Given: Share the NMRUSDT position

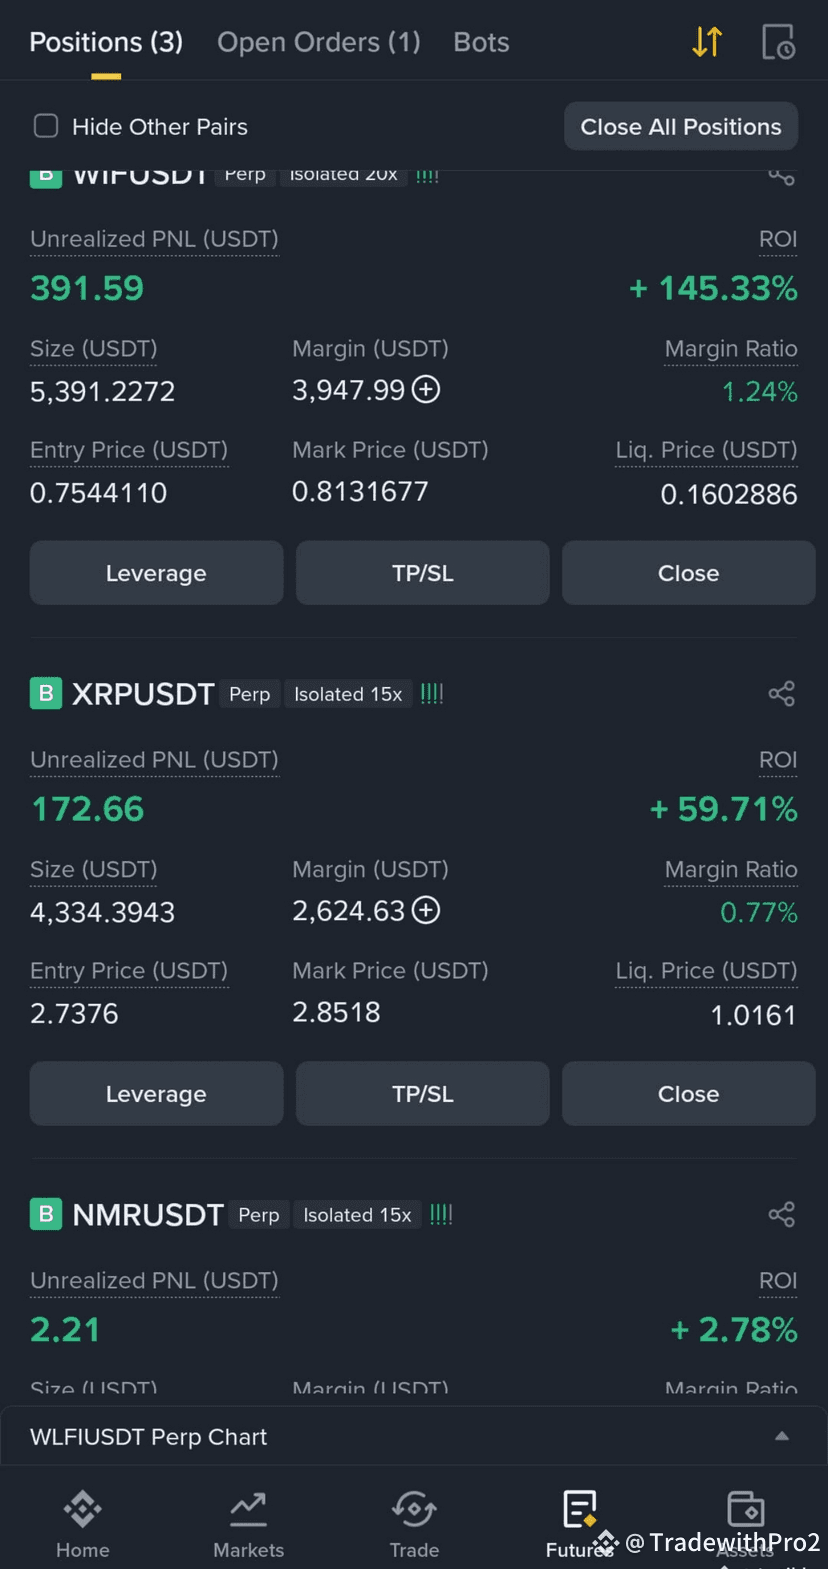Looking at the screenshot, I should [781, 1215].
